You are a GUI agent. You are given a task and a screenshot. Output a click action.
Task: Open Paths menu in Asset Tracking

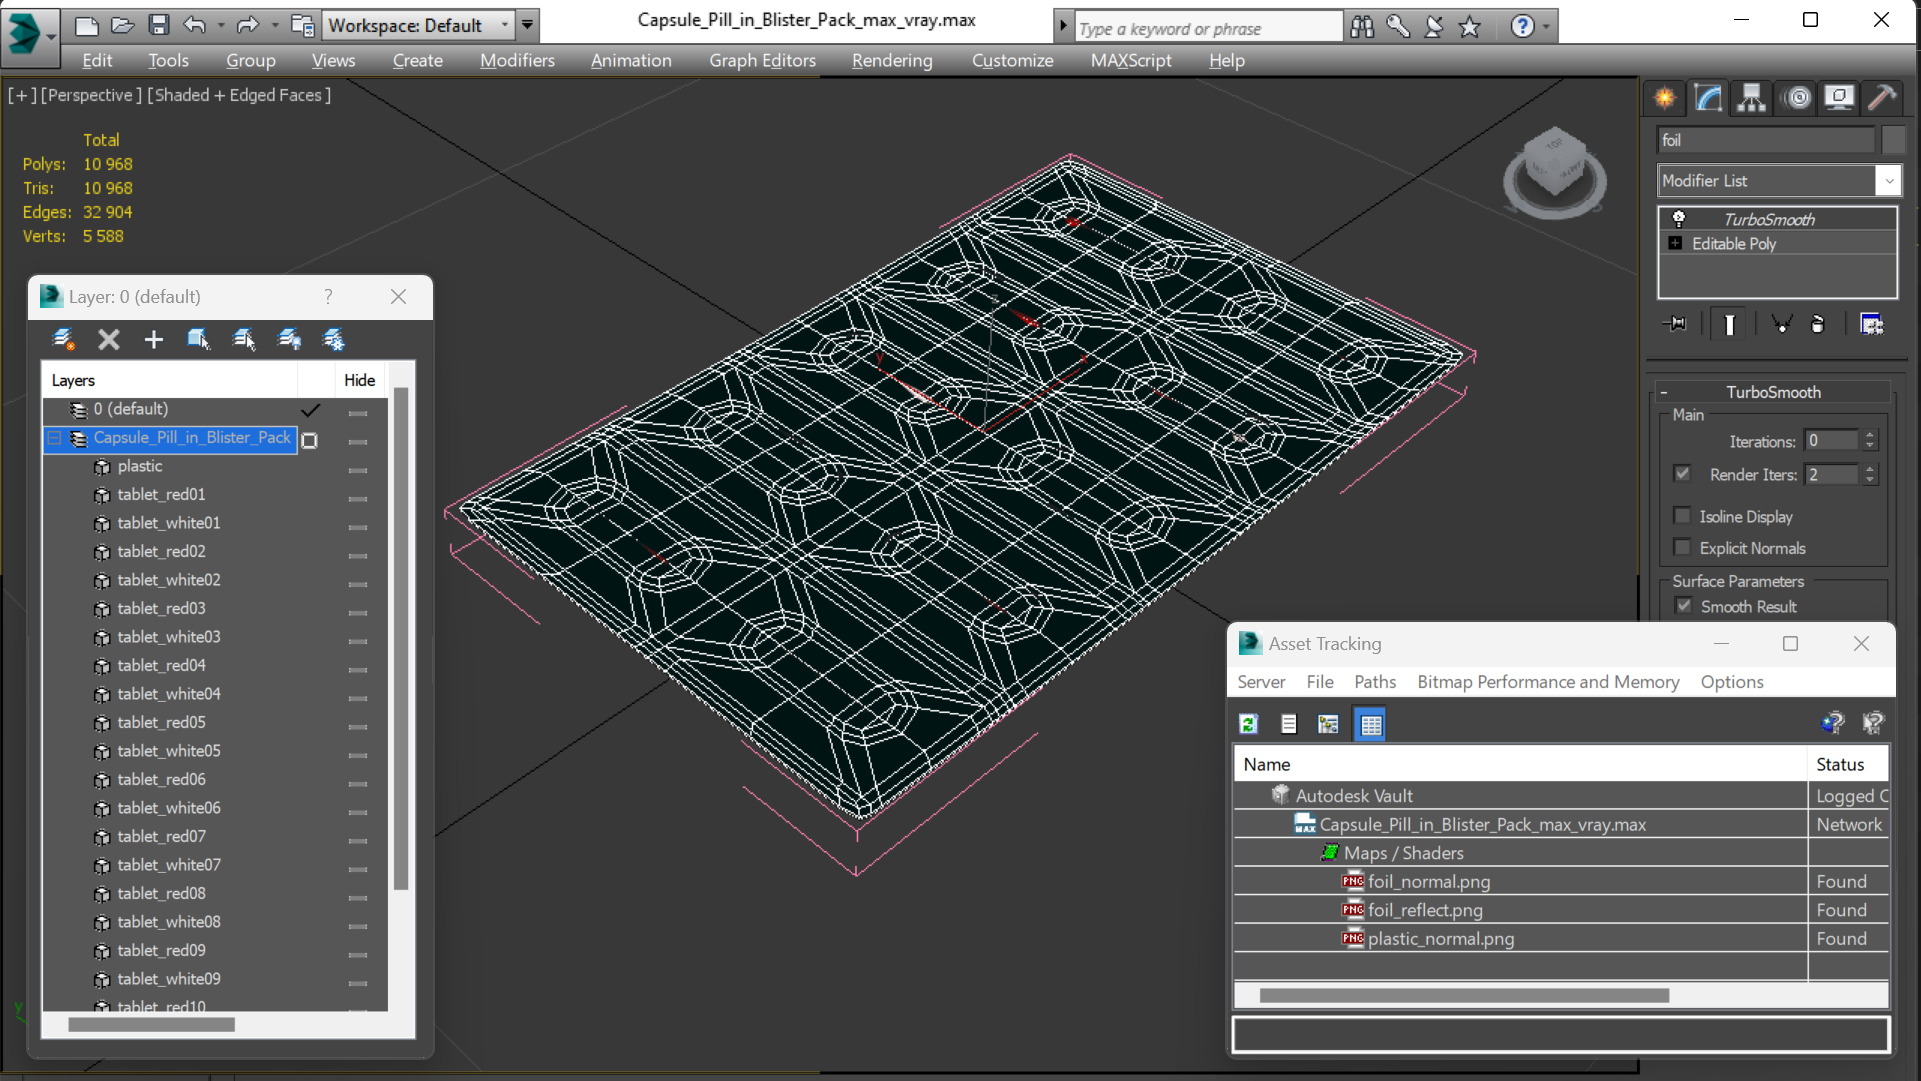pyautogui.click(x=1375, y=681)
